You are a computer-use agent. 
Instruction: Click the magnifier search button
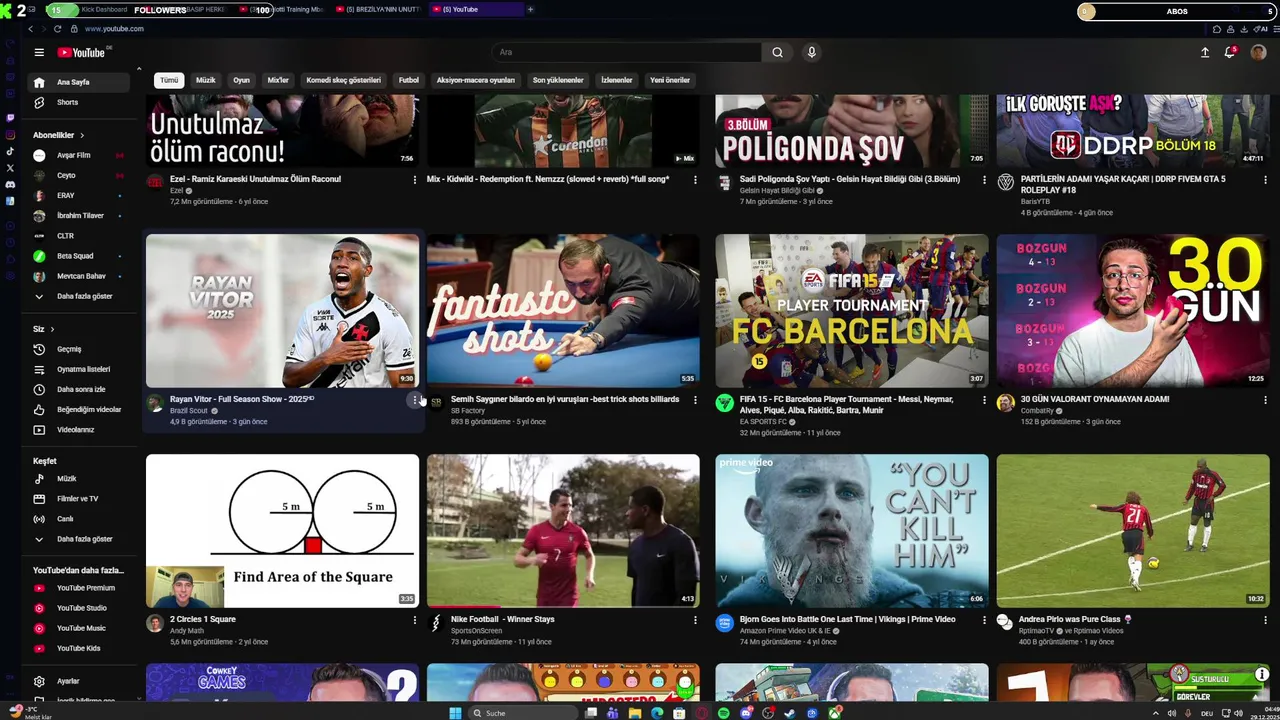777,52
